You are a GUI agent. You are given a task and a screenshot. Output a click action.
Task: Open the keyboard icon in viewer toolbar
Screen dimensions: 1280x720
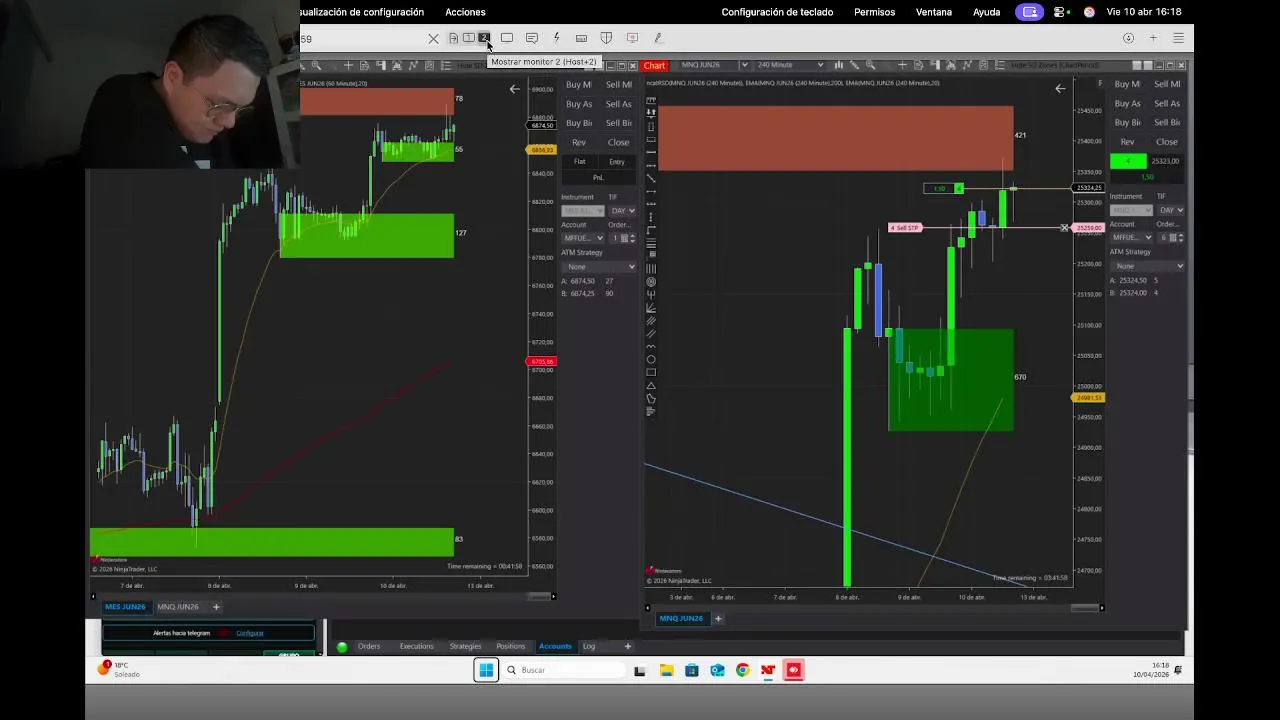581,38
